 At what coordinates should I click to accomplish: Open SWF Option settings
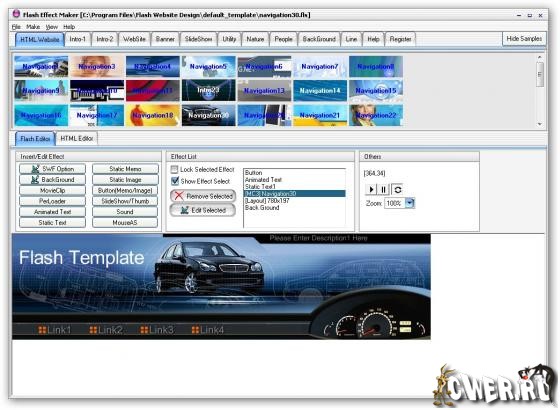tap(52, 169)
